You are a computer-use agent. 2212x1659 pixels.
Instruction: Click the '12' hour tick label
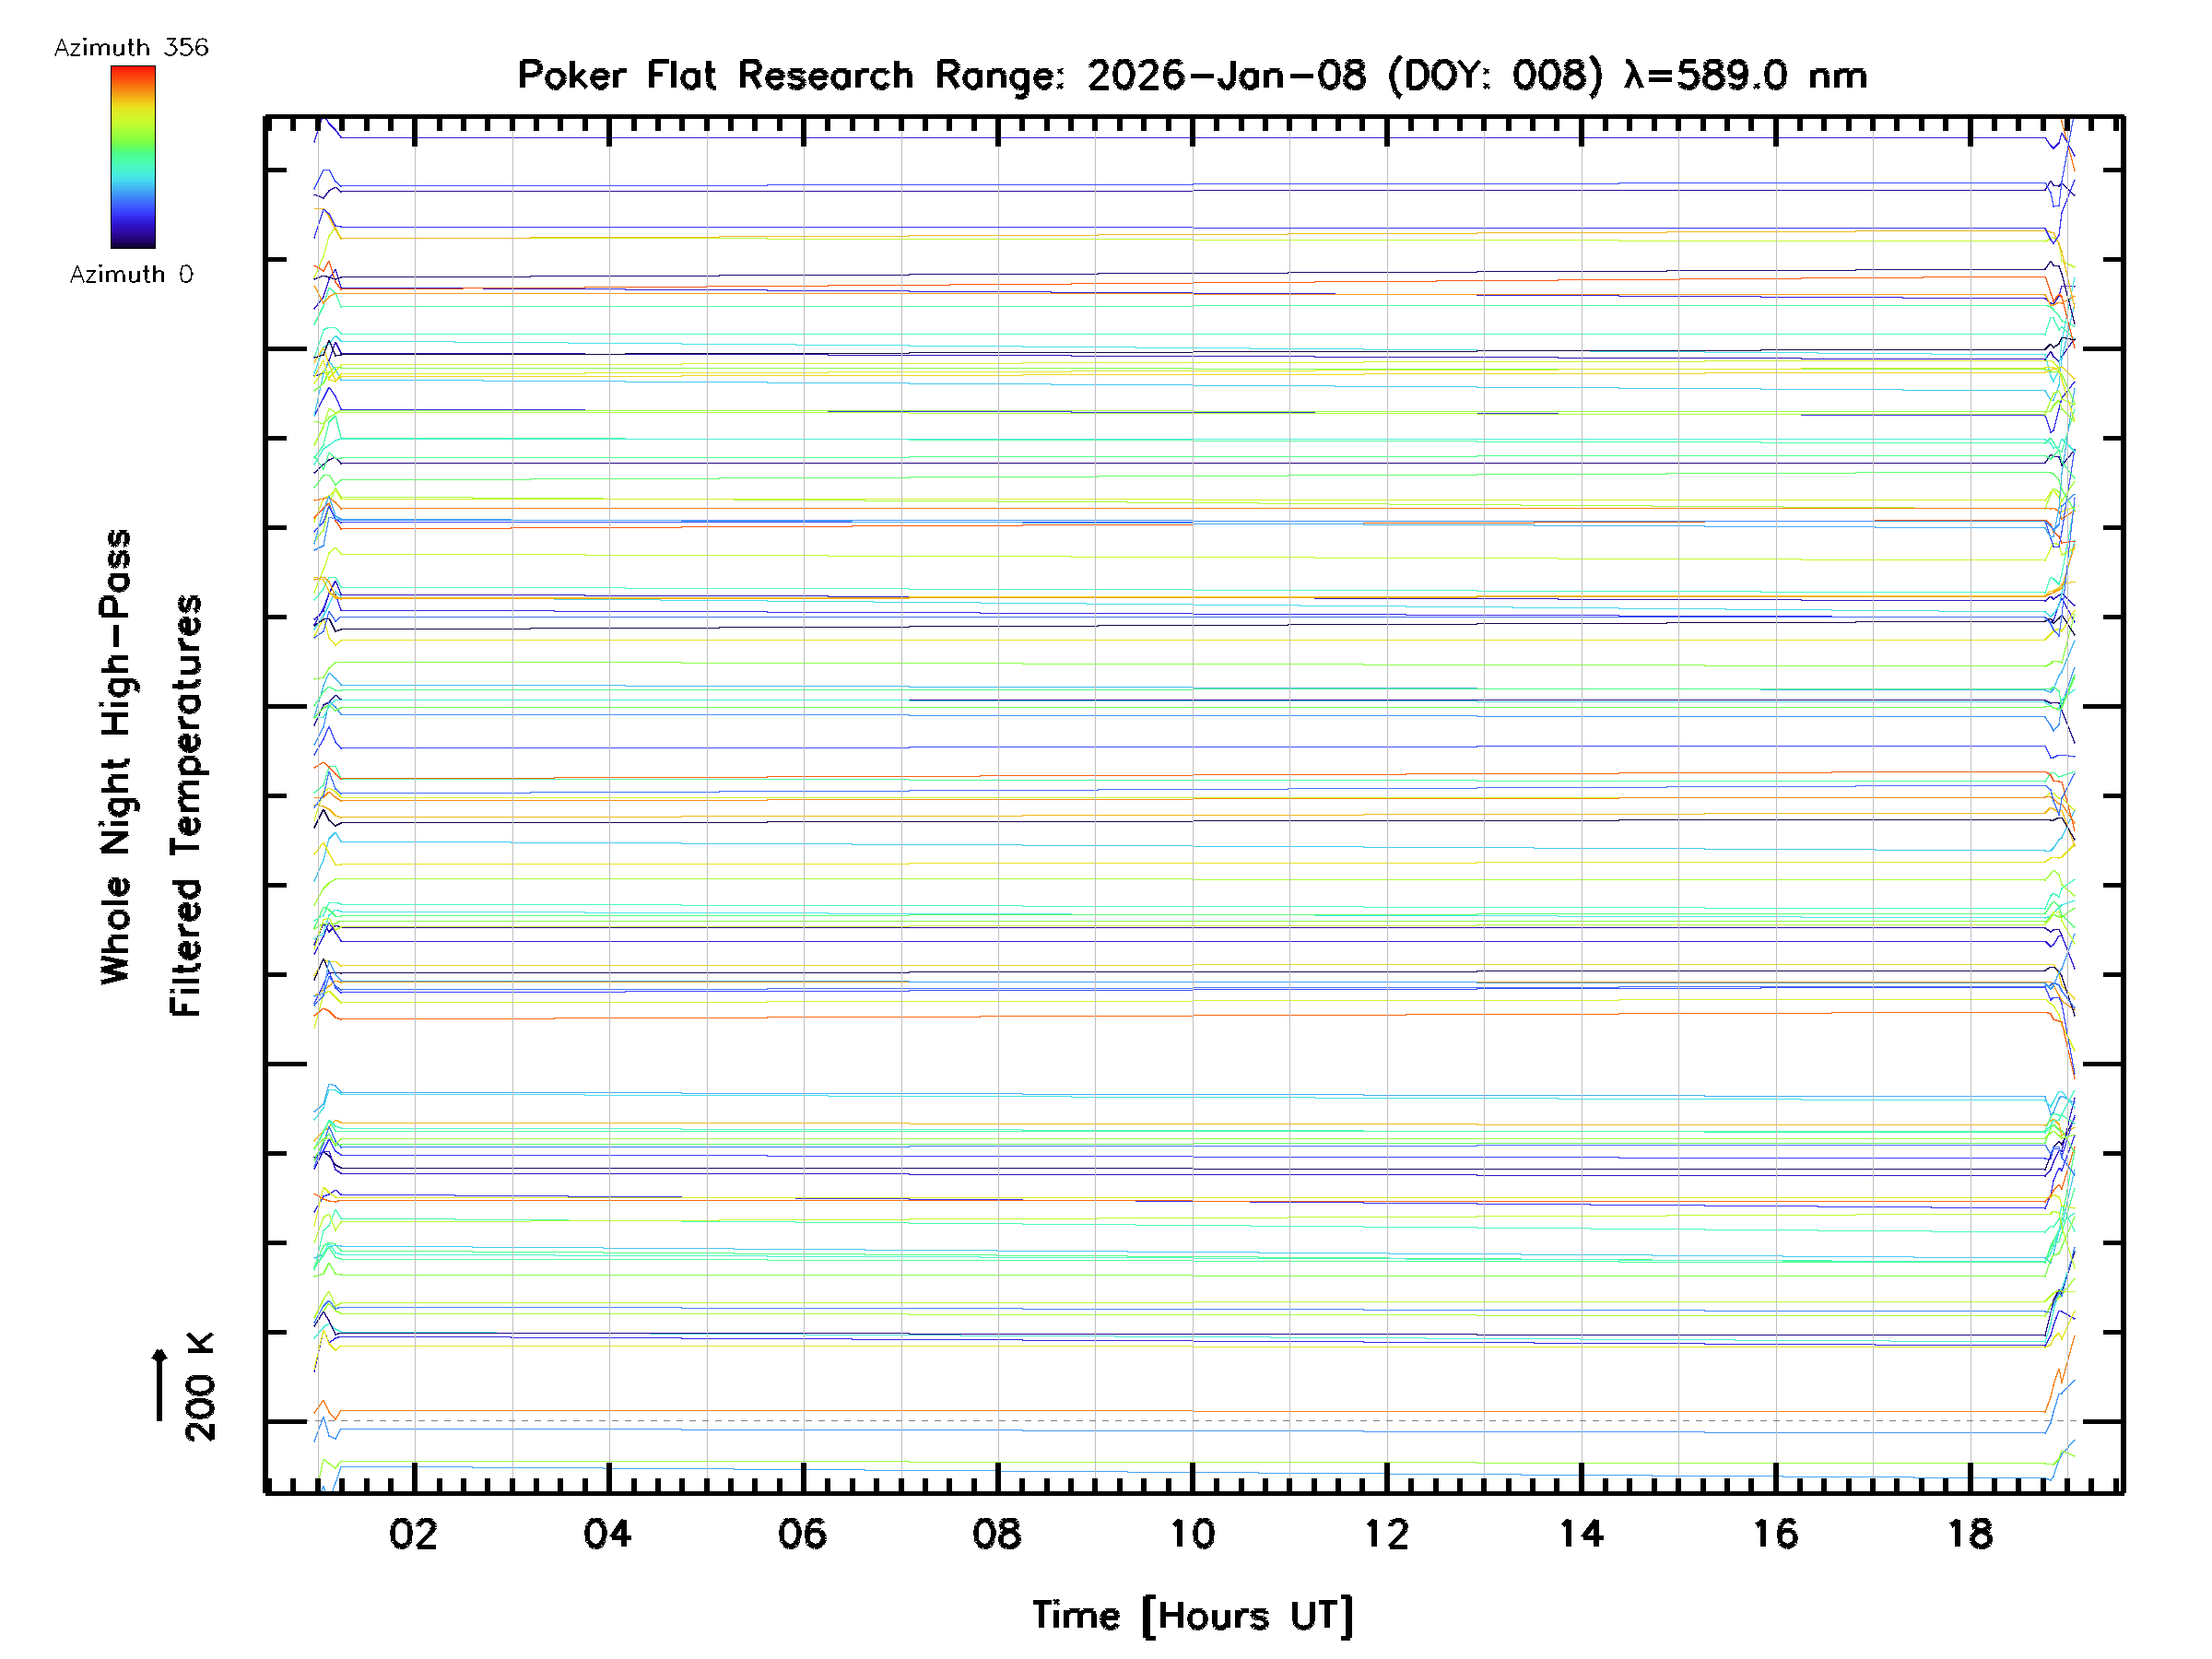click(x=1386, y=1534)
